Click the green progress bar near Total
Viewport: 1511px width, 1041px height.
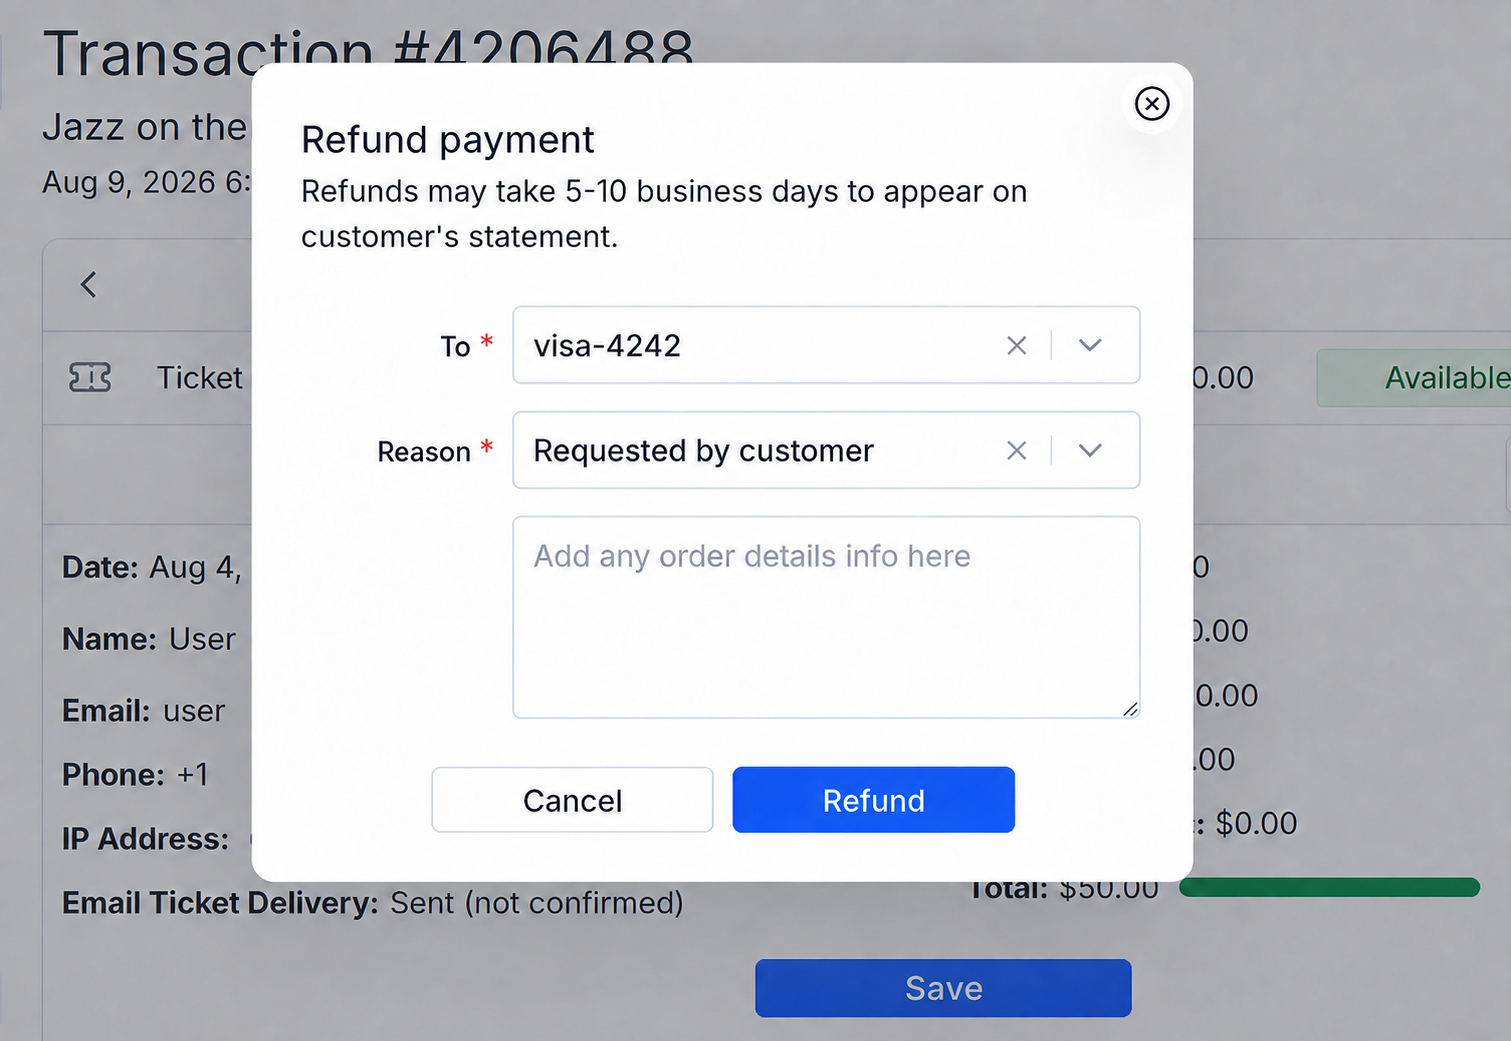point(1329,887)
